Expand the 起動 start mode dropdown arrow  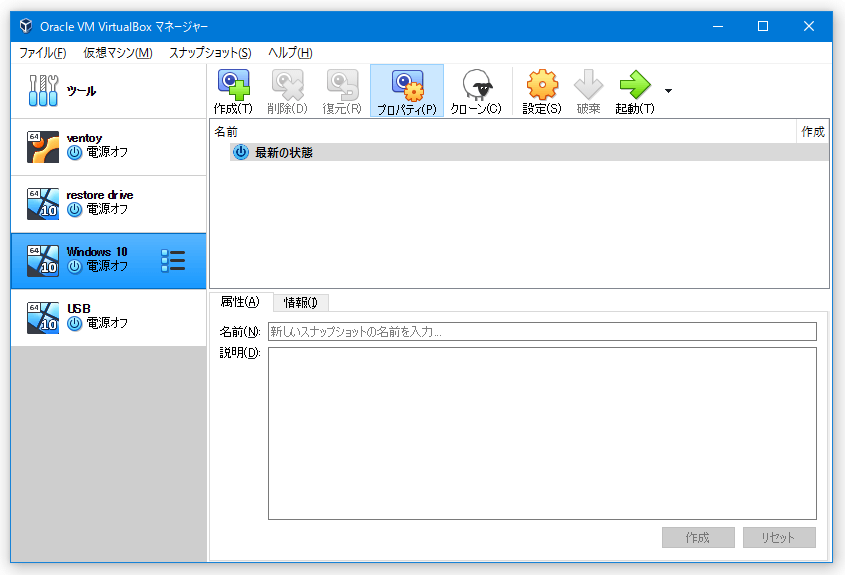[668, 91]
